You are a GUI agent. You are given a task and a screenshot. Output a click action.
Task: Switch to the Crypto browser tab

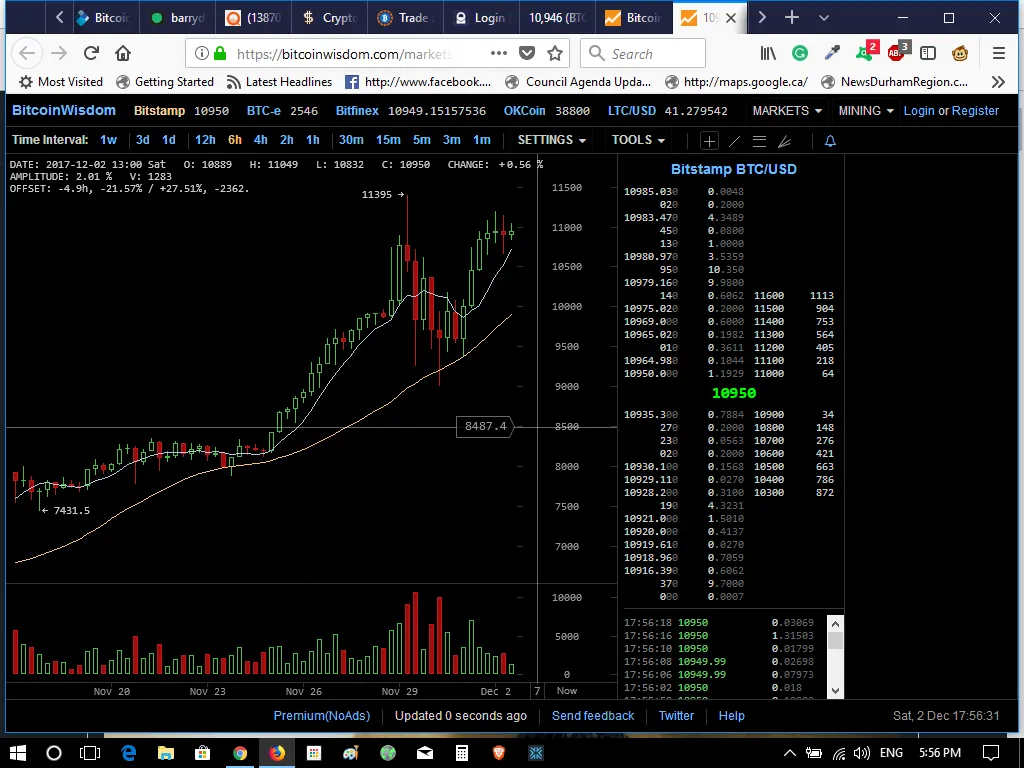click(x=329, y=18)
